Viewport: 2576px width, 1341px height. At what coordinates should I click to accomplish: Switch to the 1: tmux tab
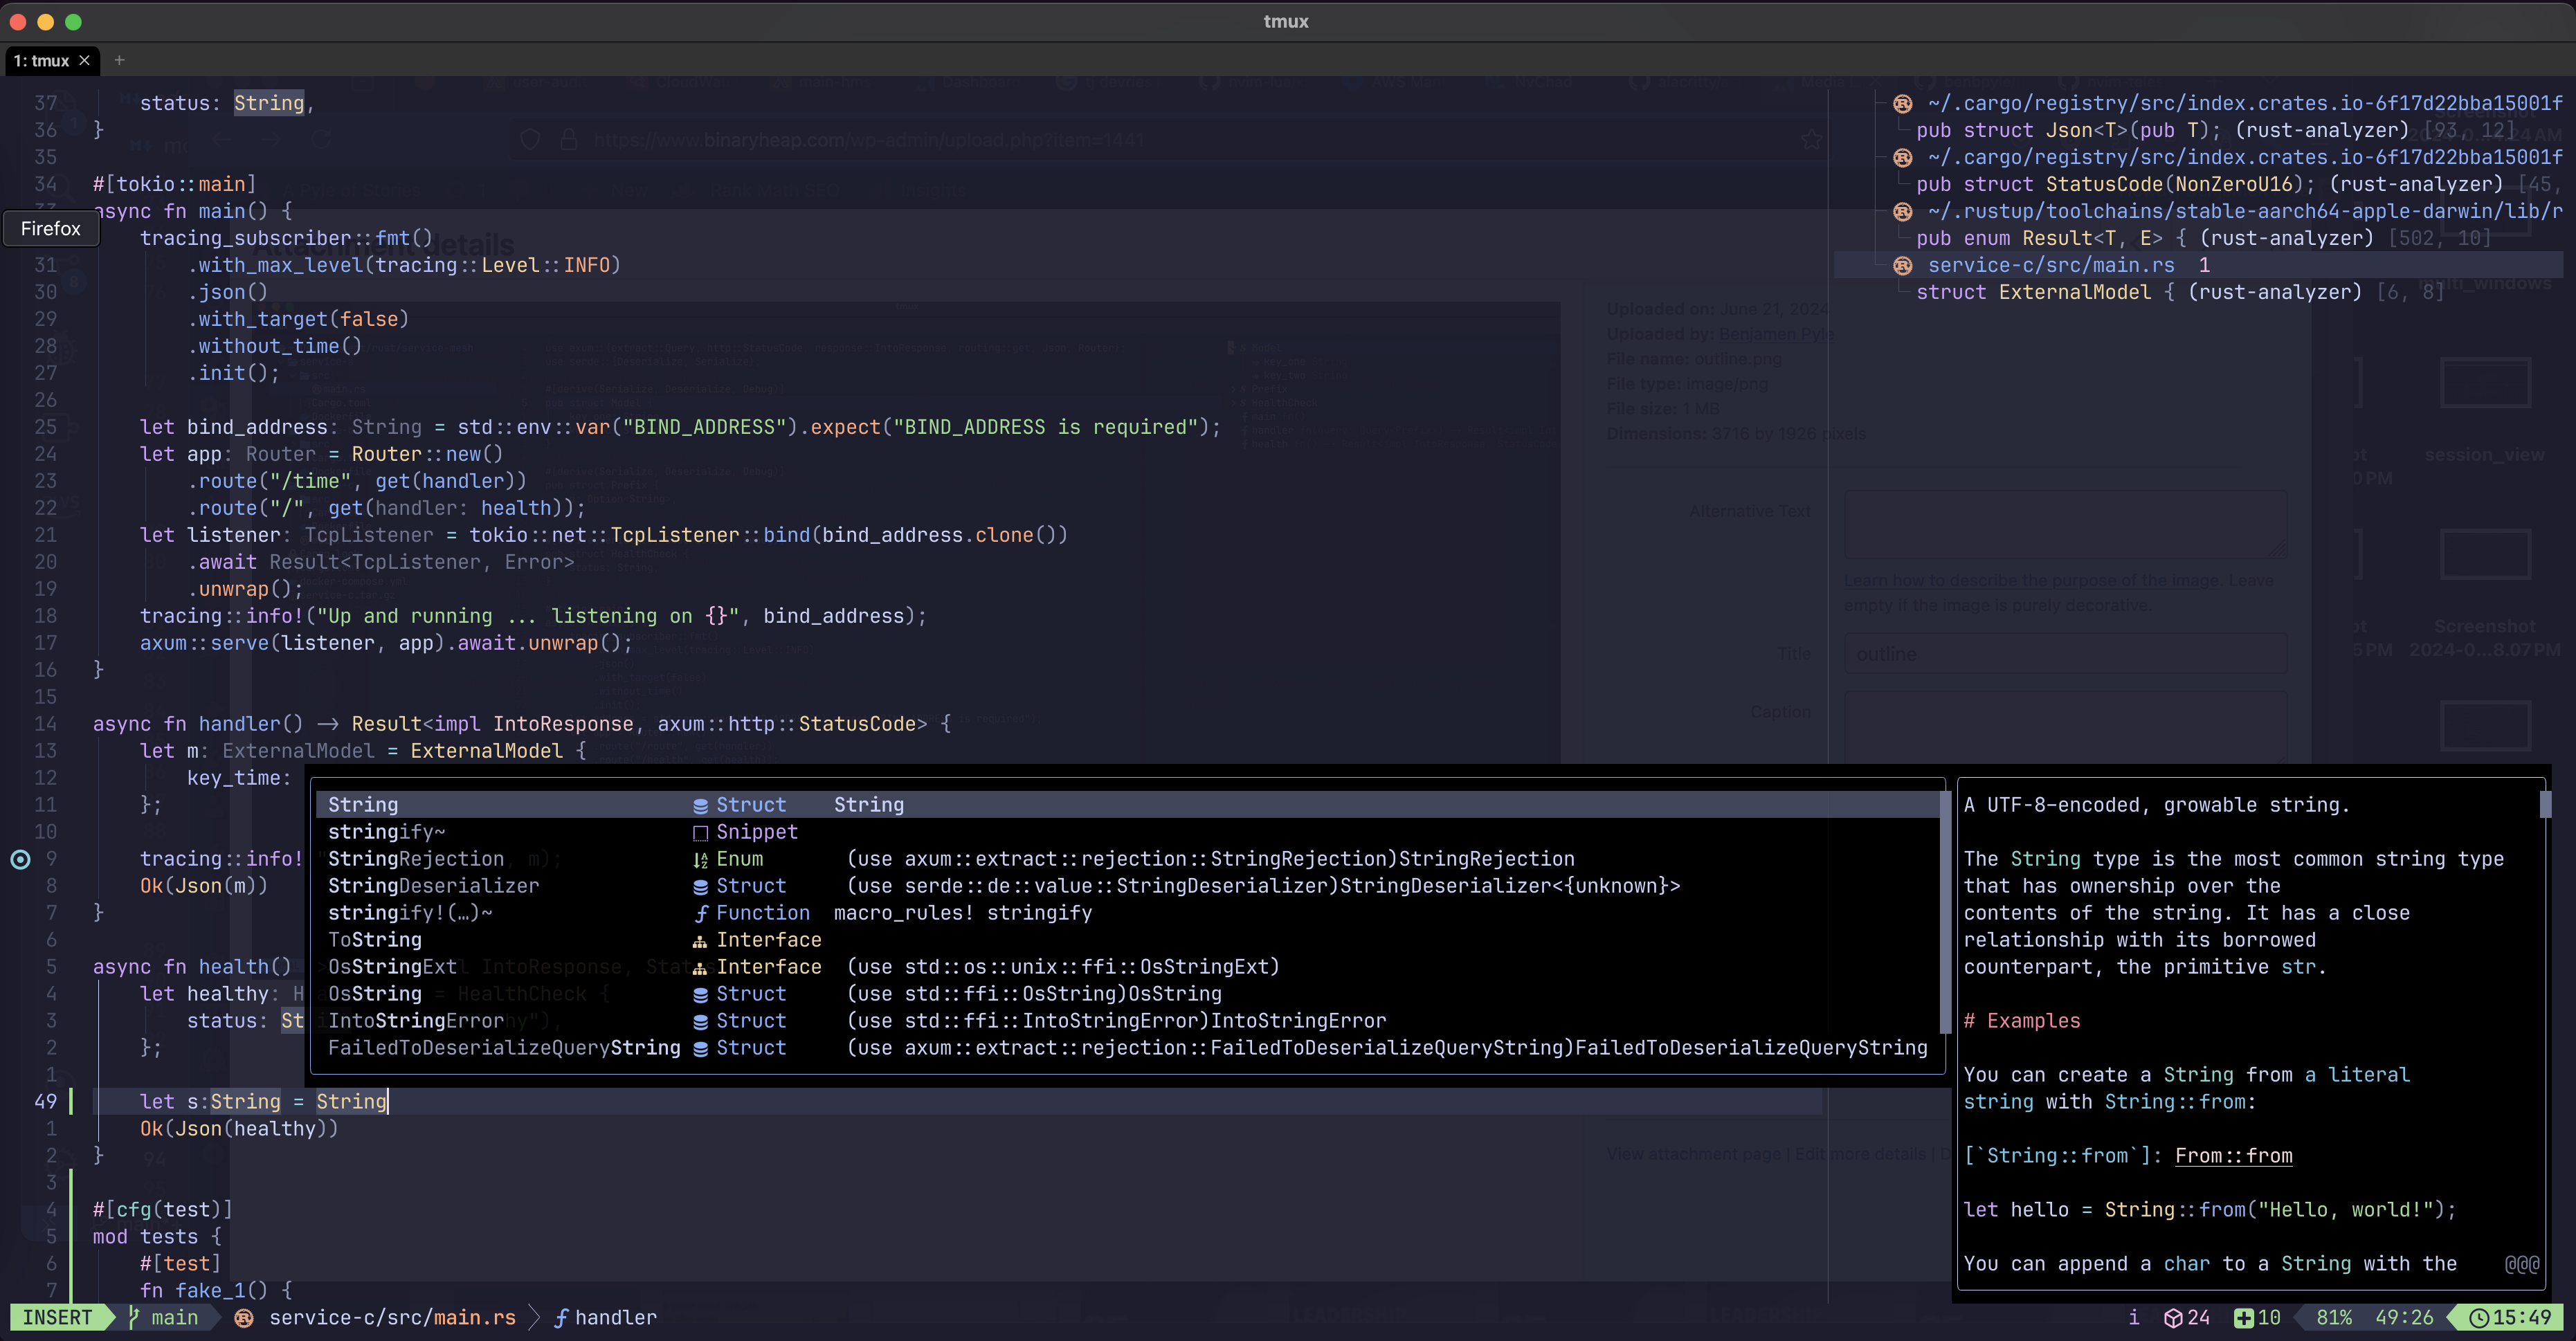pos(42,60)
